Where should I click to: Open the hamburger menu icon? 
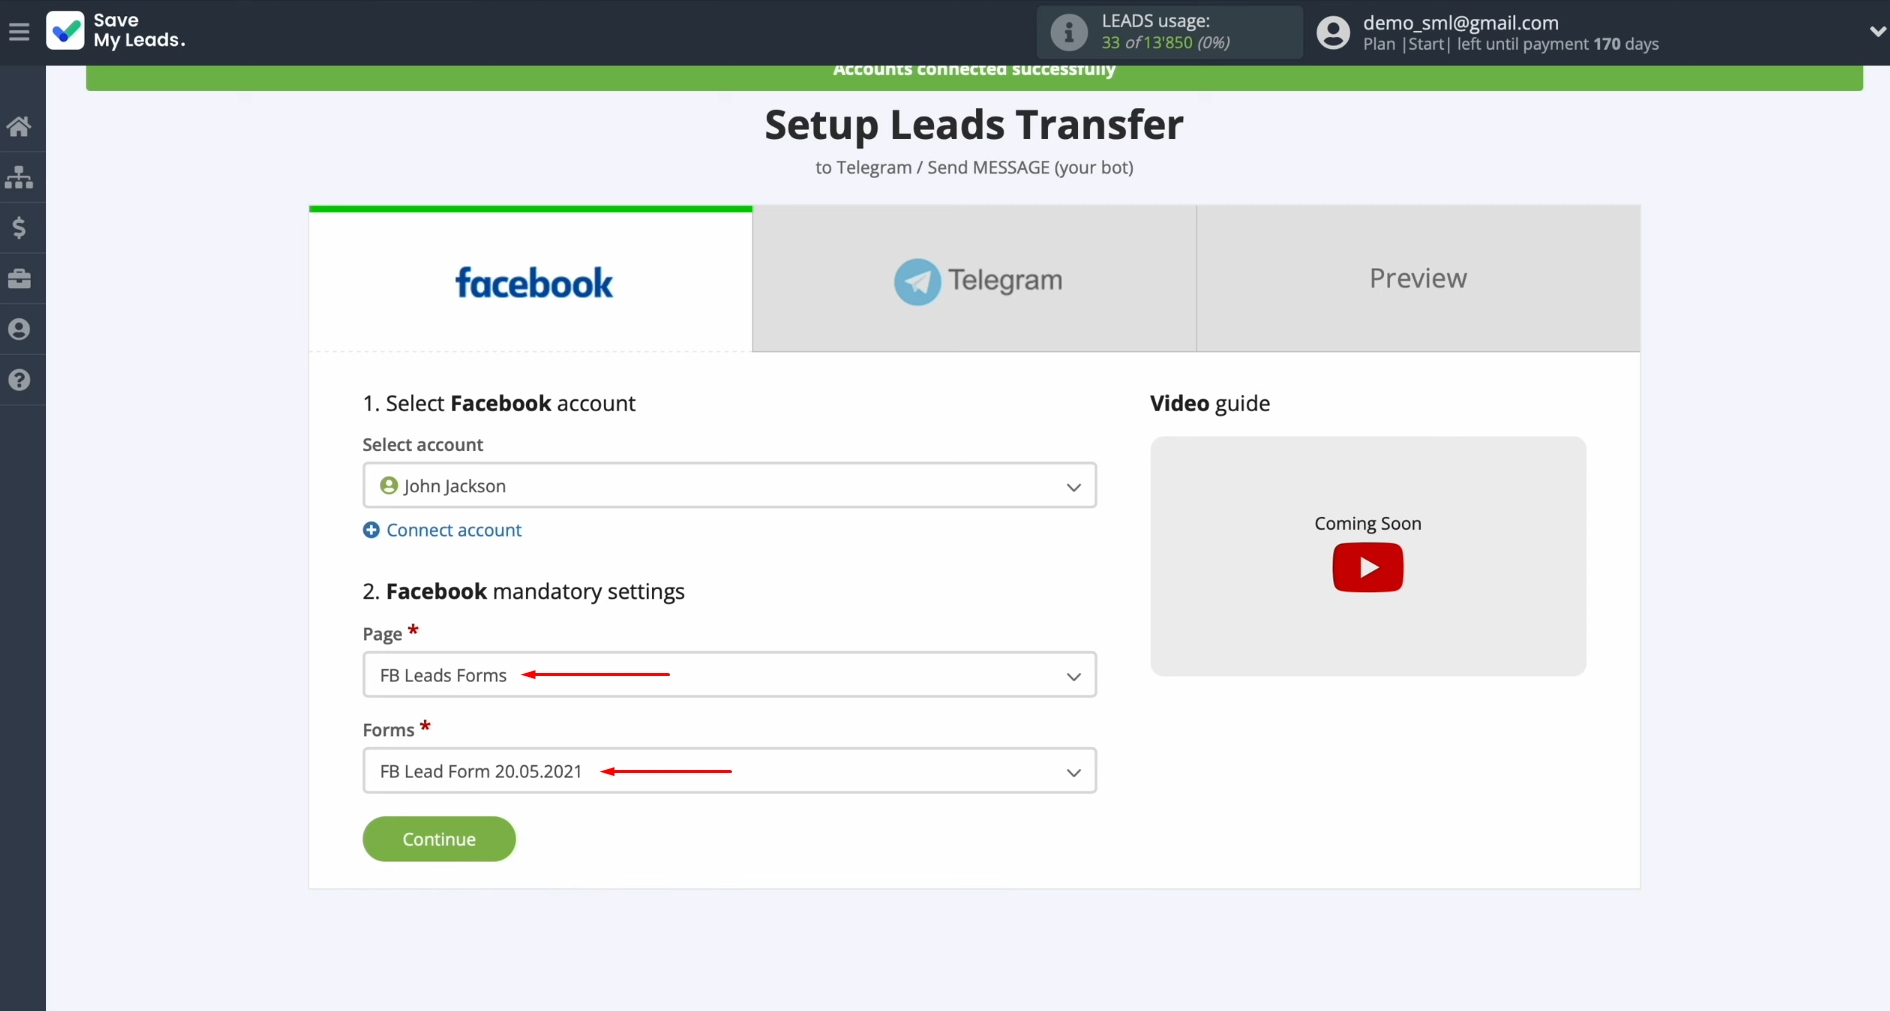(x=19, y=32)
